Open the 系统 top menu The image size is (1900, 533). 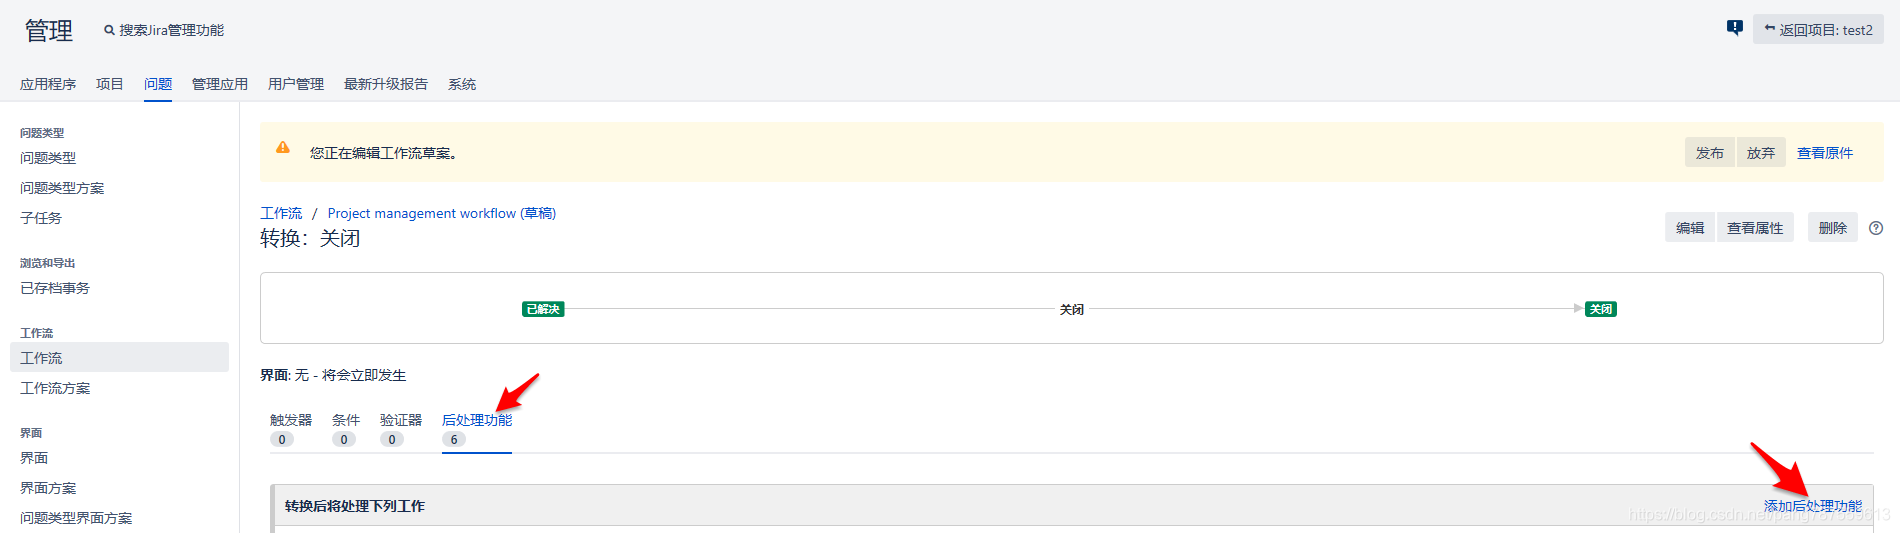pyautogui.click(x=462, y=84)
